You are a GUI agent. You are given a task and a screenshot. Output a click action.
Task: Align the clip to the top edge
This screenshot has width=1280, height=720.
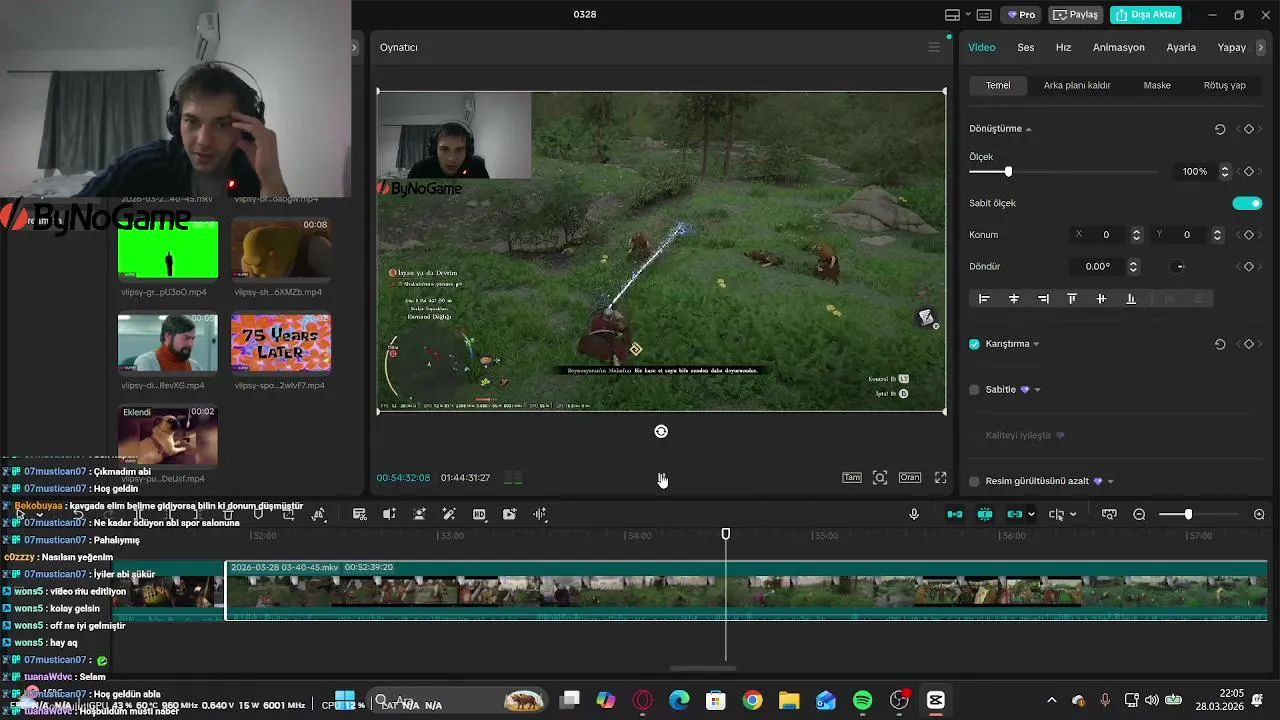tap(1072, 299)
